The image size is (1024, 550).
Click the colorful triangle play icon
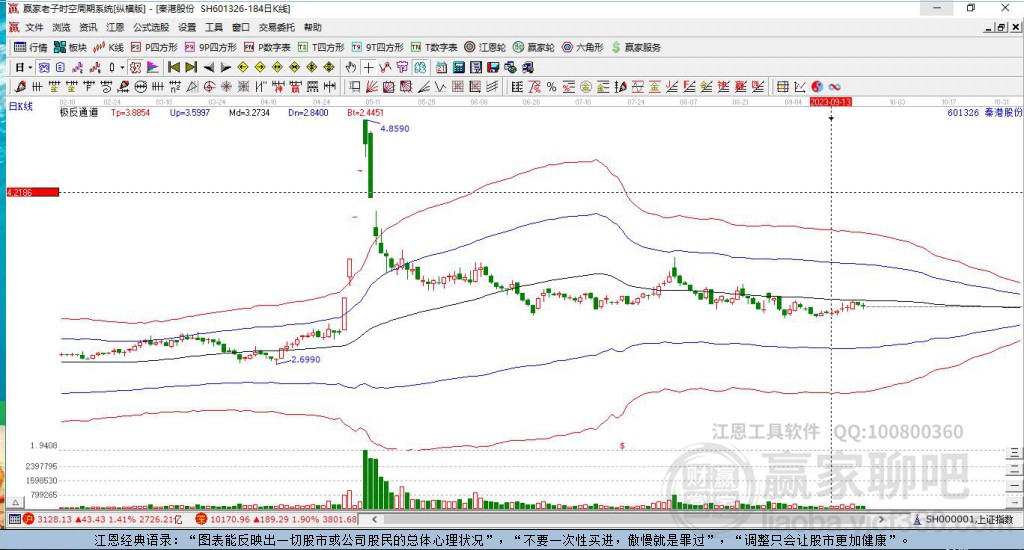(x=153, y=67)
